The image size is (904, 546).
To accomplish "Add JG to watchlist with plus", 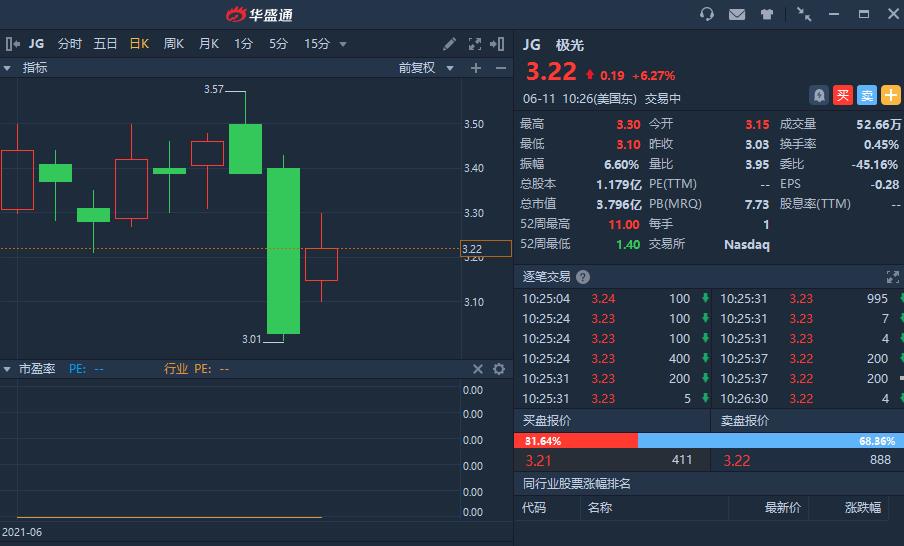I will tap(891, 95).
